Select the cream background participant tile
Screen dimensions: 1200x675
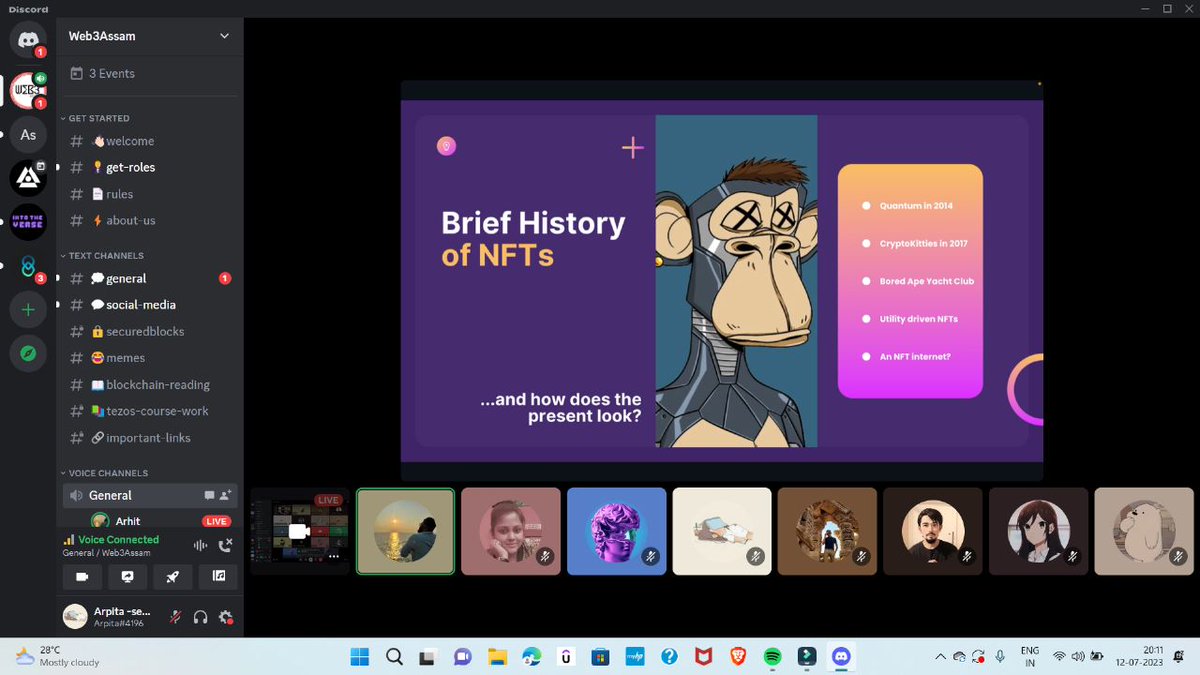tap(722, 531)
